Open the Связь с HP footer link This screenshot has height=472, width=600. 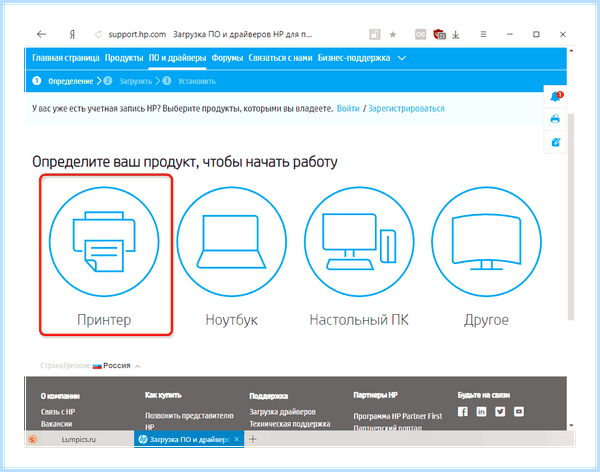point(58,412)
